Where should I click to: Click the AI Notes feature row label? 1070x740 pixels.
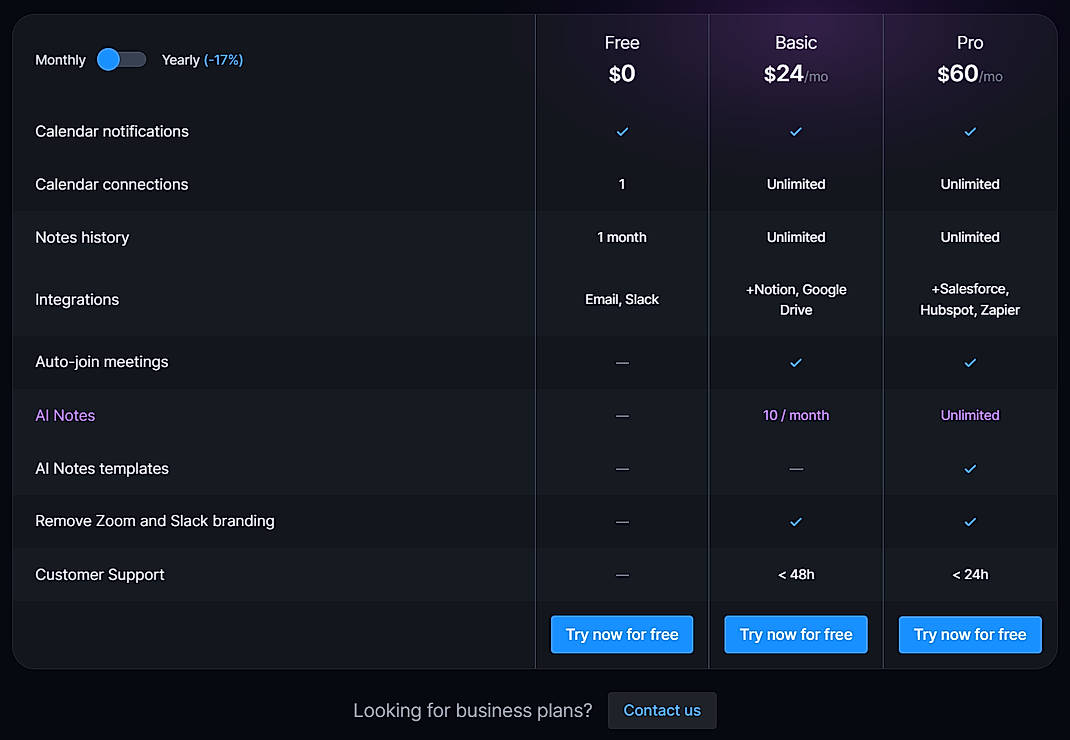[65, 415]
